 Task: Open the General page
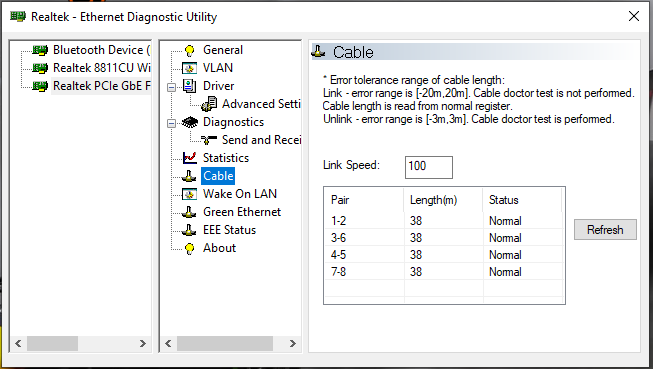click(223, 50)
